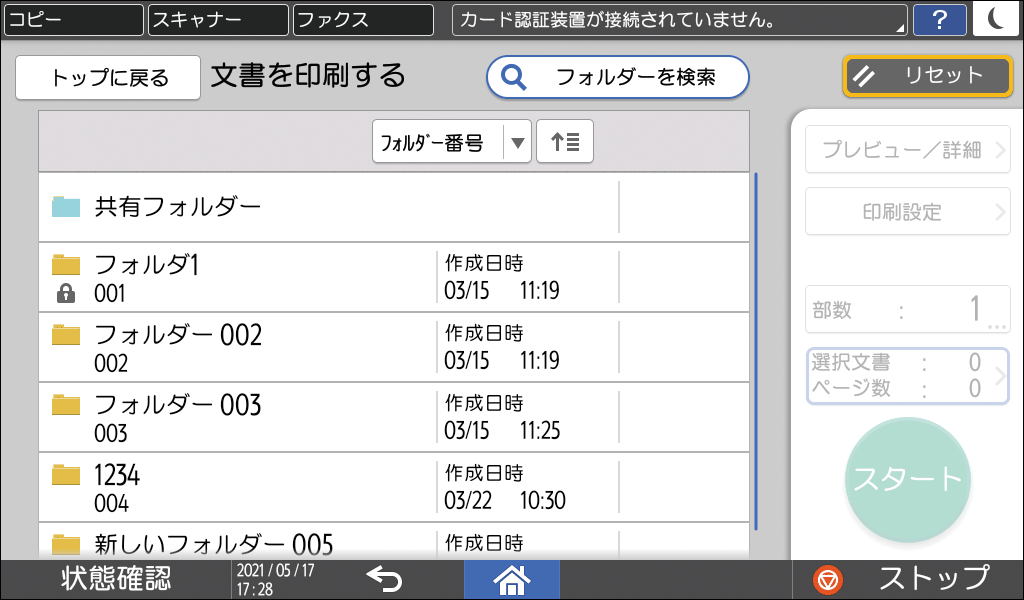Tap the sort order icon beside フォルダー番号
The image size is (1024, 600).
(564, 141)
